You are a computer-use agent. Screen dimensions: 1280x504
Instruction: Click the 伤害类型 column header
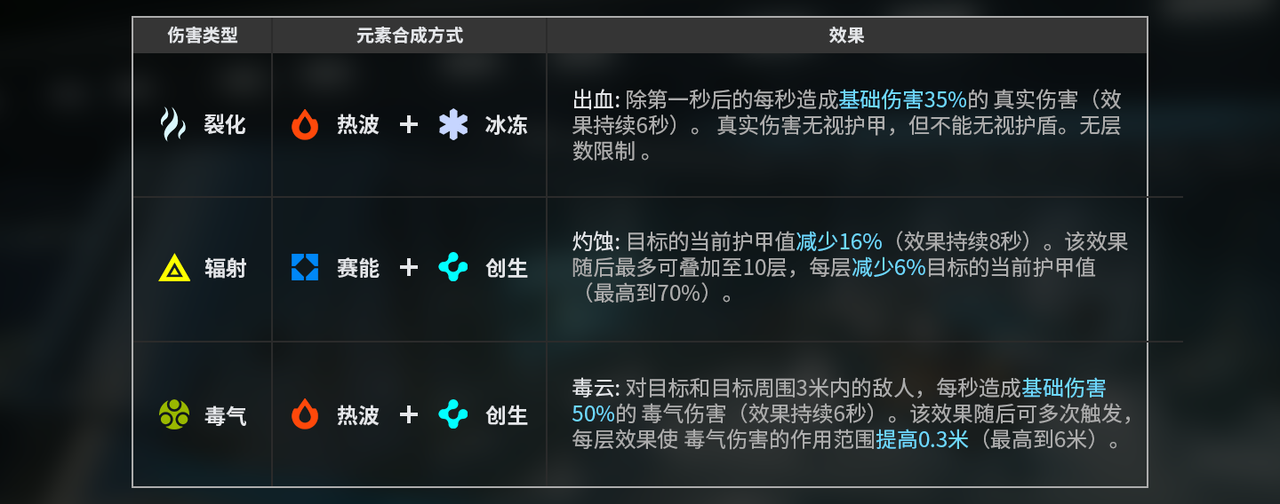coord(202,36)
